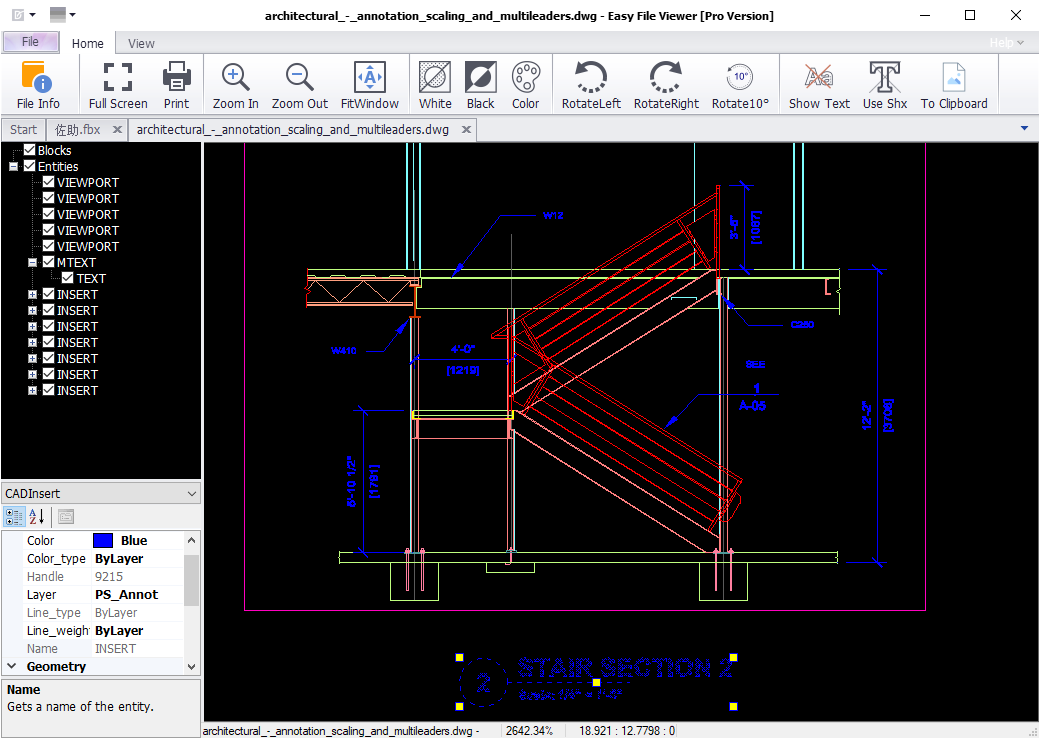Rotate drawing by 10 degrees
The width and height of the screenshot is (1040, 739).
coord(740,85)
